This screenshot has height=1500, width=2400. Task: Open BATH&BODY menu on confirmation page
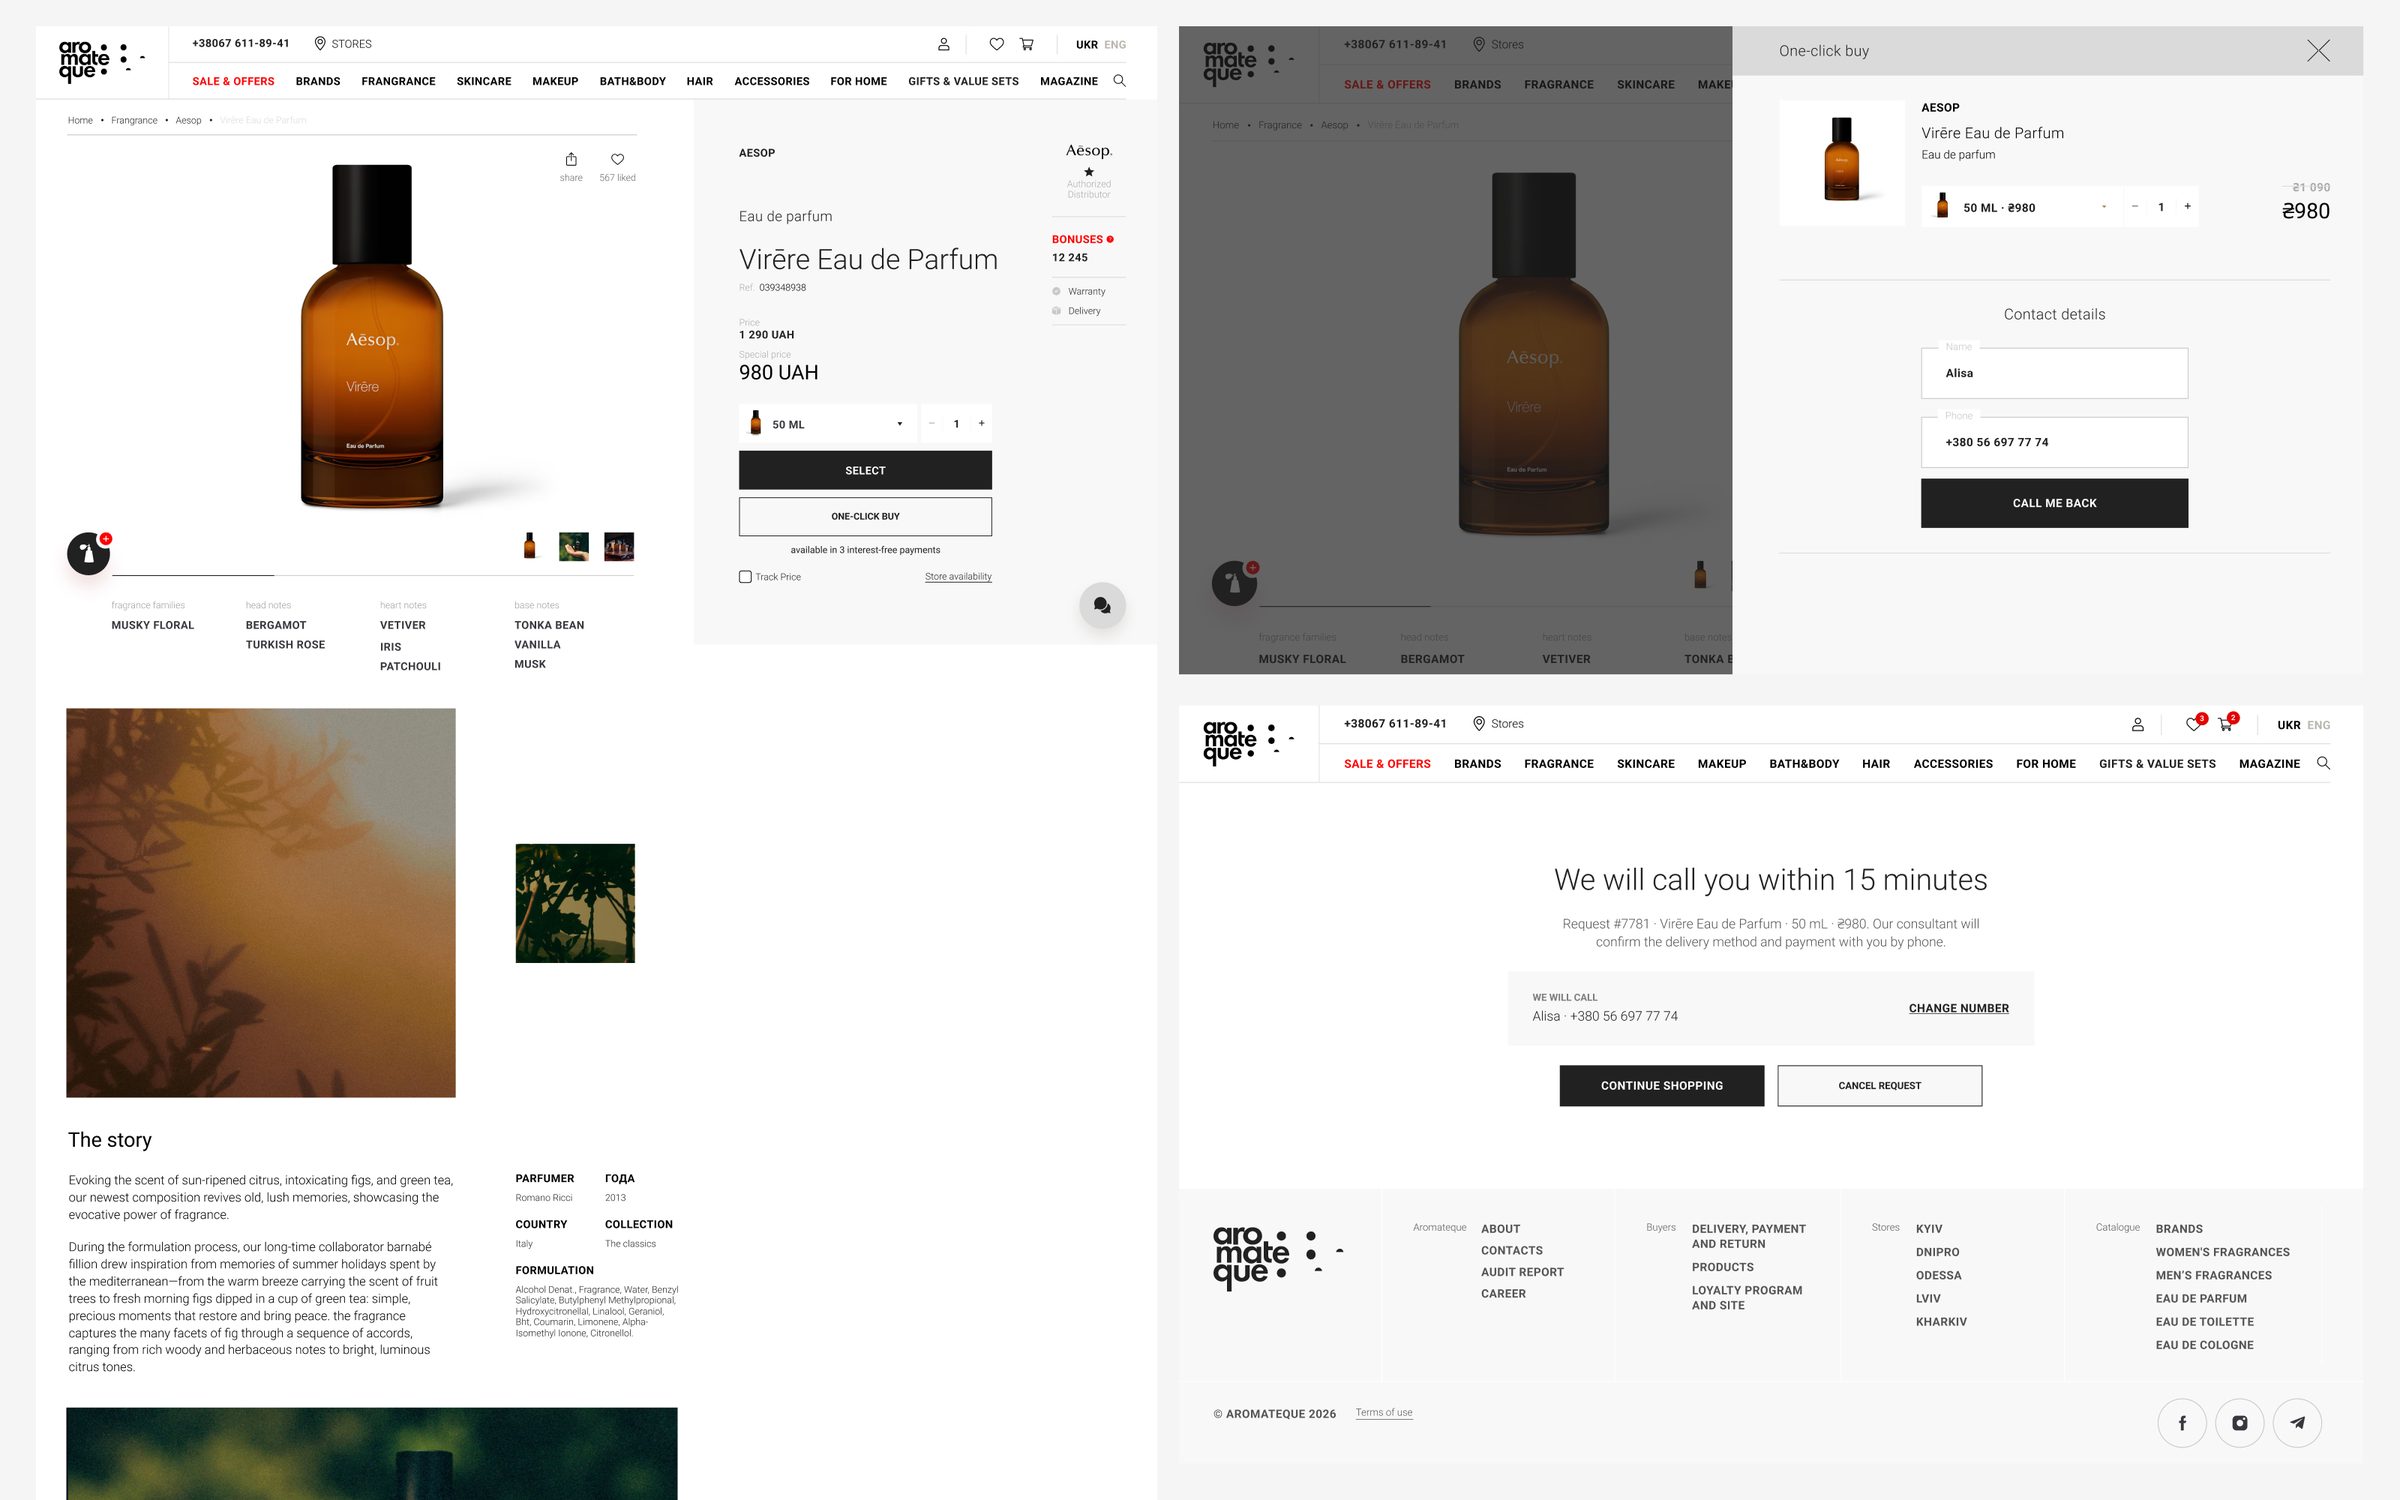pos(1804,764)
